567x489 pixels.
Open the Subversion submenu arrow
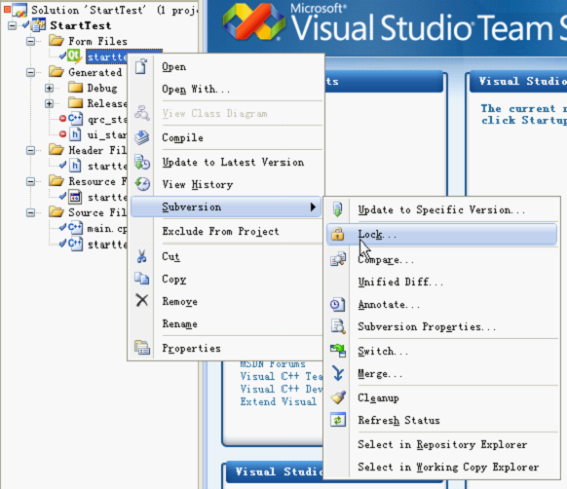[x=313, y=207]
